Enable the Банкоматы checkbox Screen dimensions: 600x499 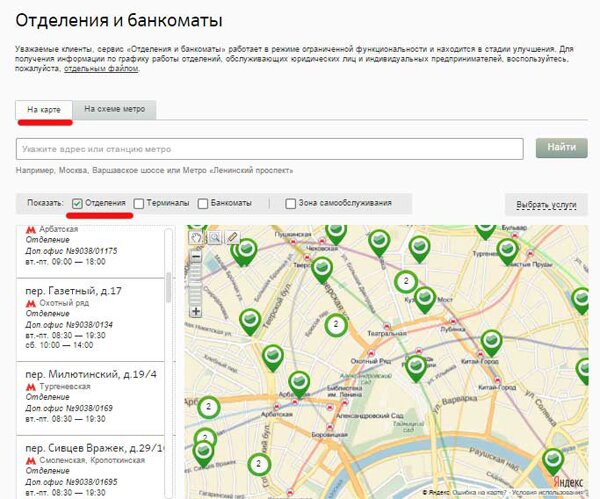click(x=203, y=204)
